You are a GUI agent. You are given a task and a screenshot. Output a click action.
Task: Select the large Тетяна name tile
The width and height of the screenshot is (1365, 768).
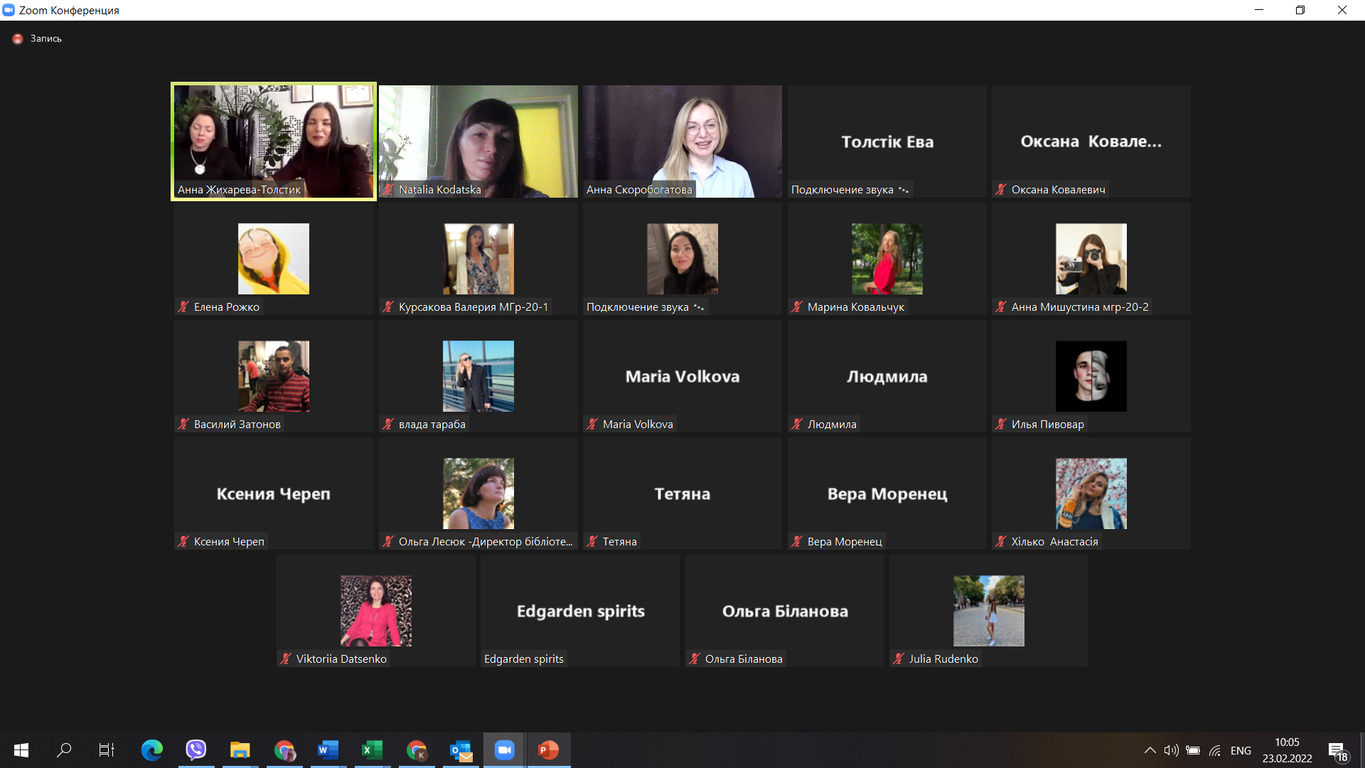[682, 494]
